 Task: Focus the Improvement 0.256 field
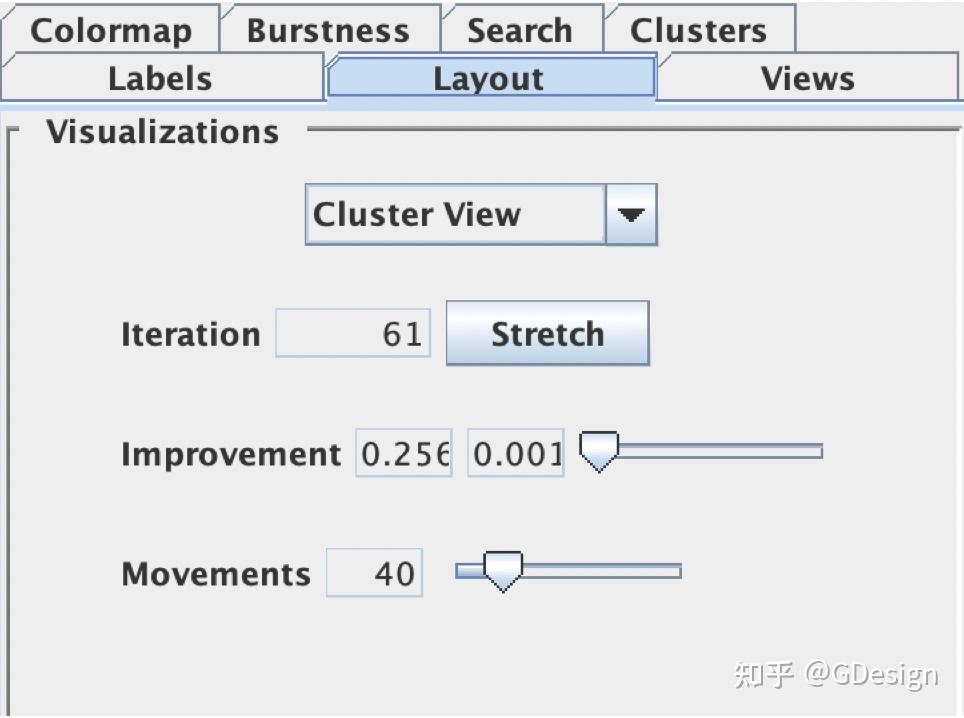(x=404, y=454)
